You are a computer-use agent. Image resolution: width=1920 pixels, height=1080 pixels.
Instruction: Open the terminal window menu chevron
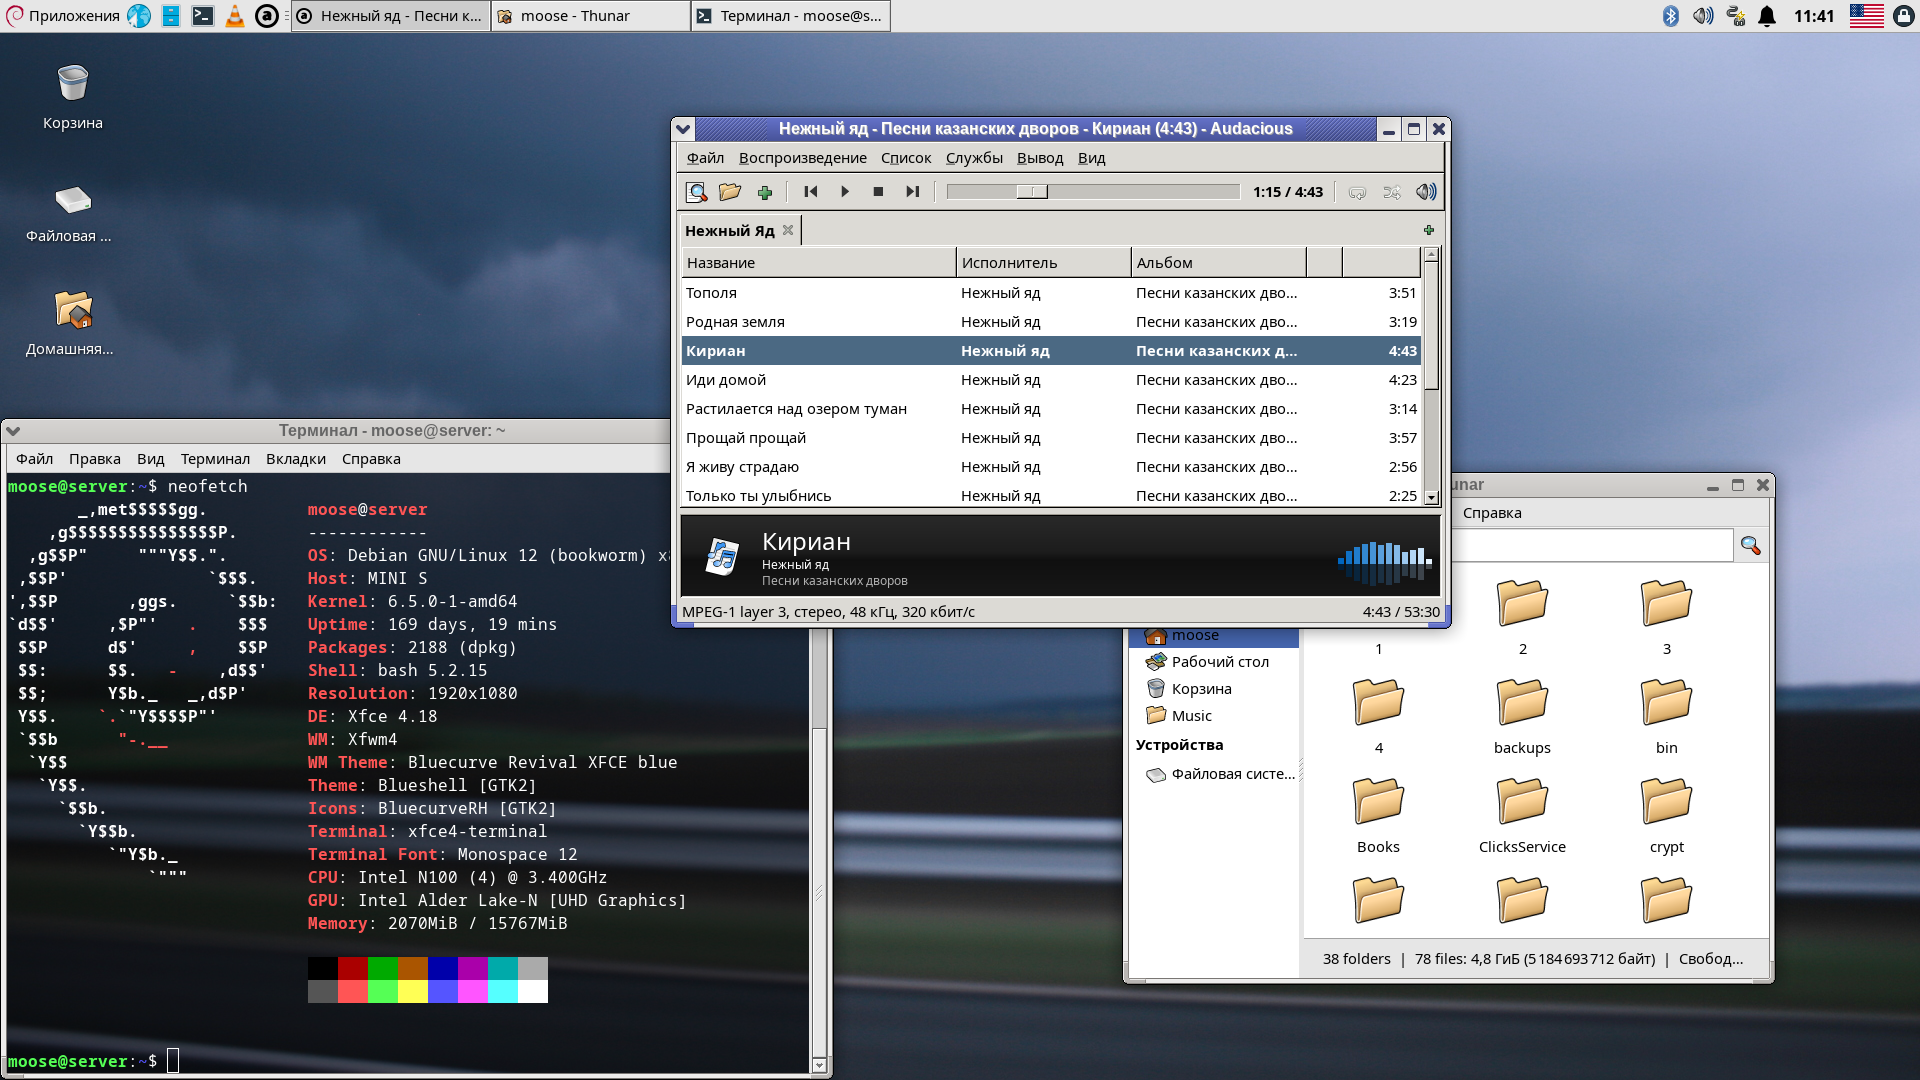[x=13, y=431]
